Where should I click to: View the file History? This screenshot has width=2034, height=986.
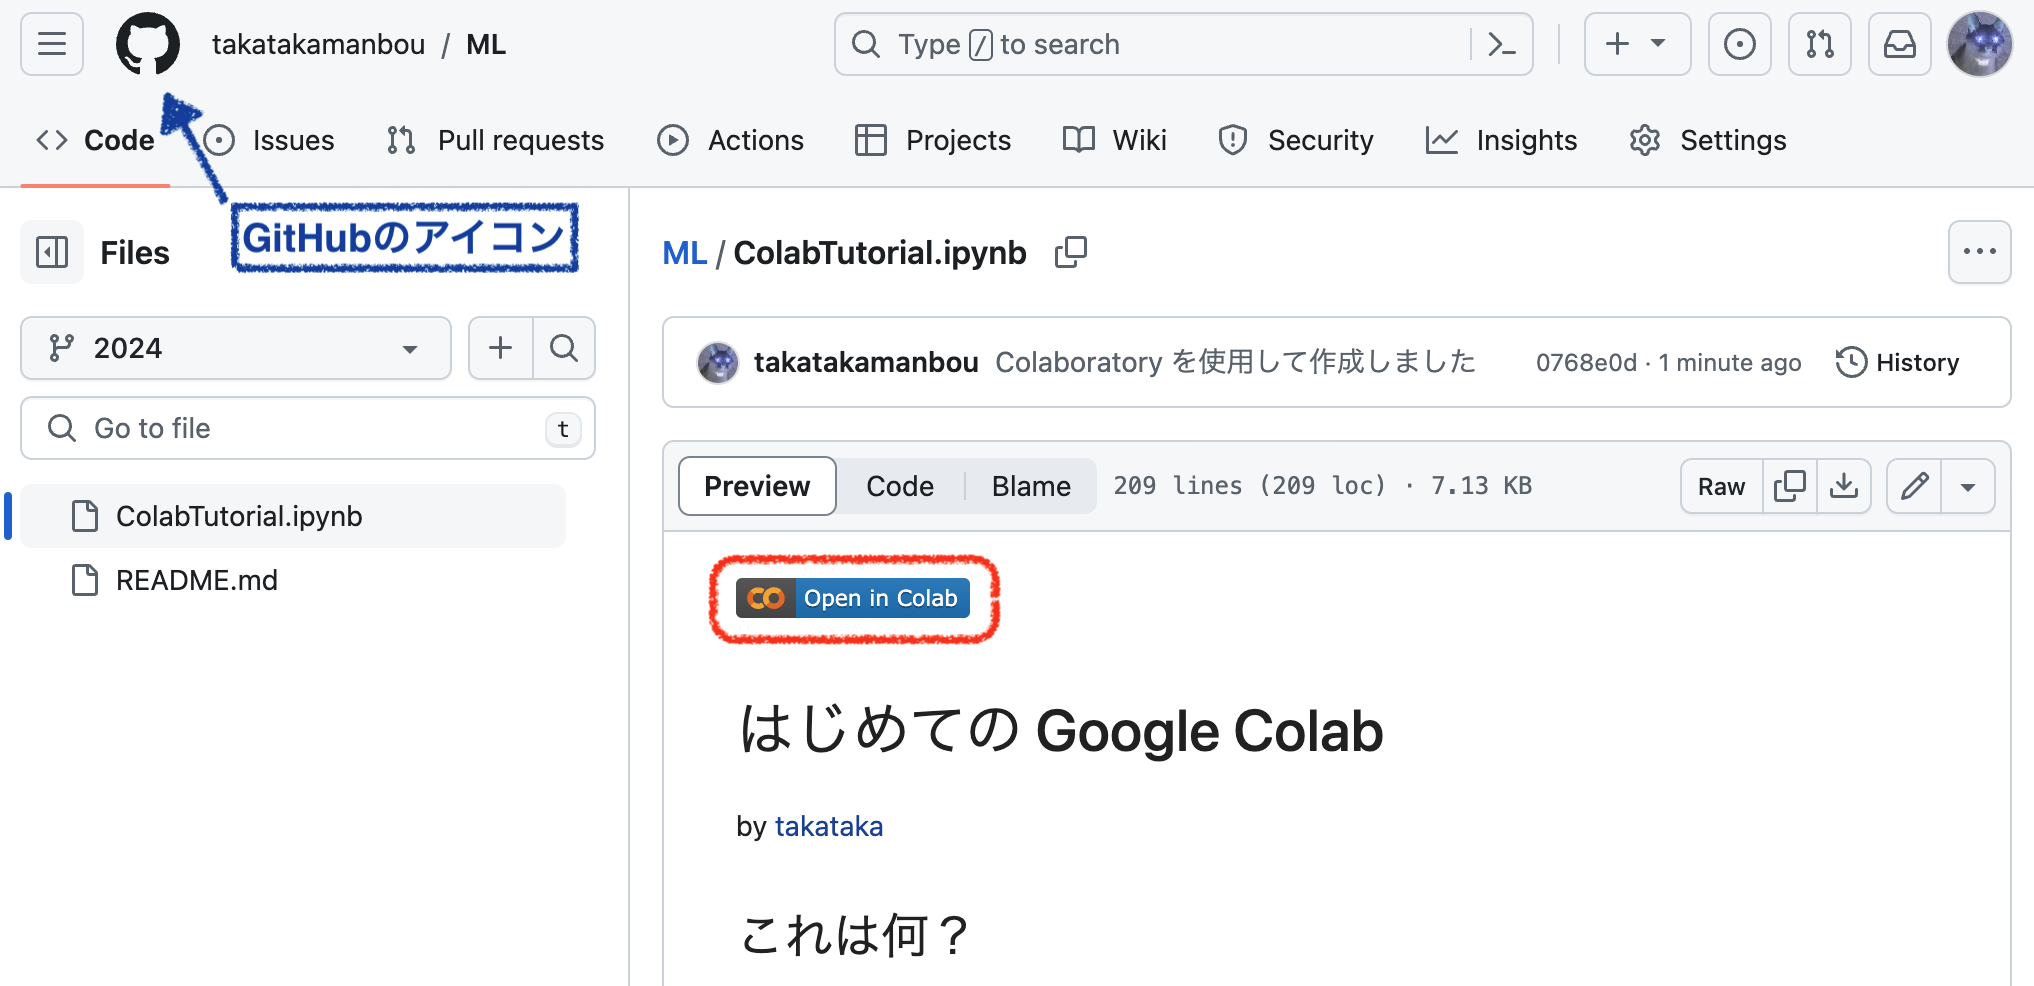click(1897, 362)
